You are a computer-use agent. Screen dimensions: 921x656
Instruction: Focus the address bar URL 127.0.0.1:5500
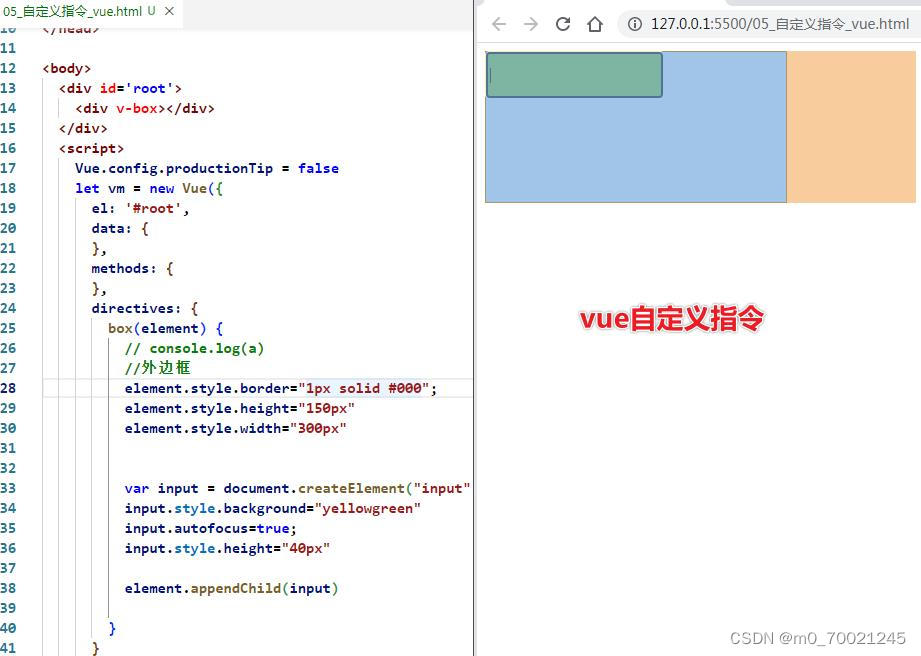(780, 24)
